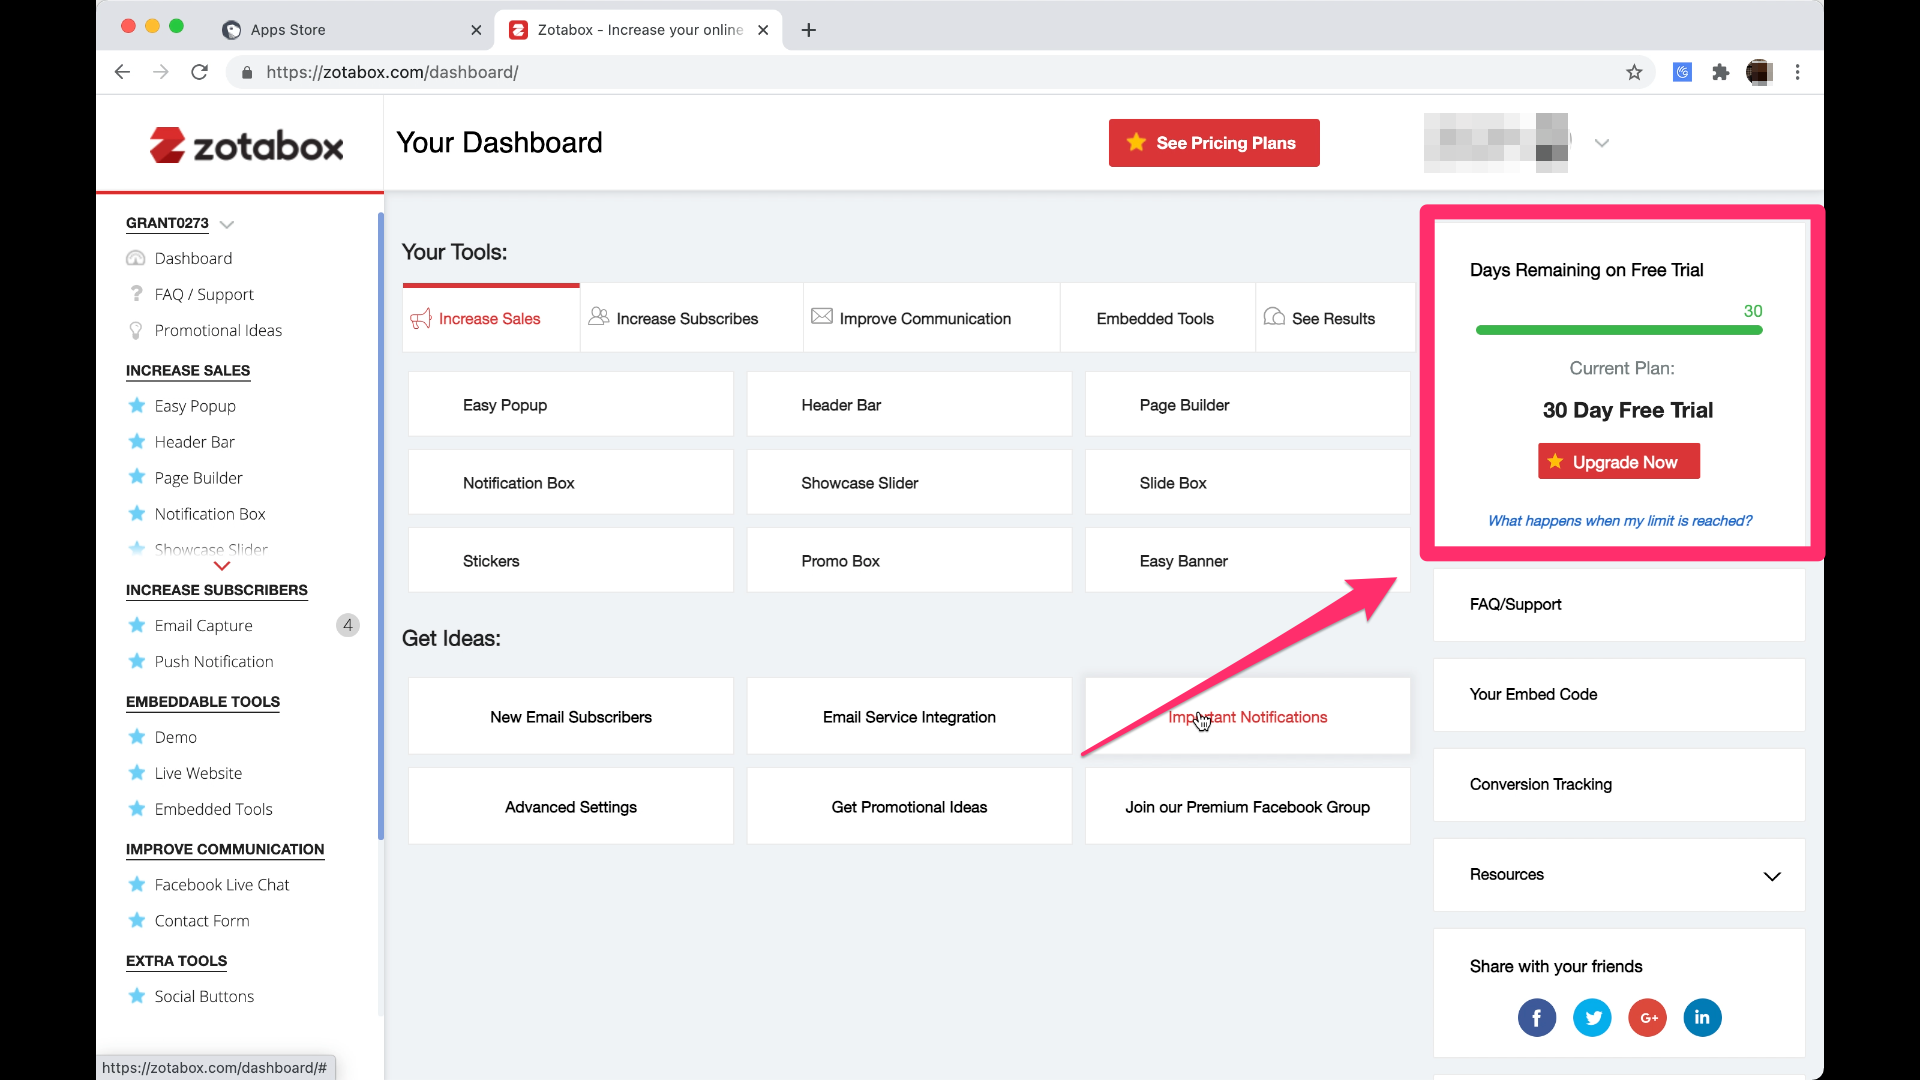Screen dimensions: 1920x1080
Task: Open Slide Box tool card
Action: coord(1247,483)
